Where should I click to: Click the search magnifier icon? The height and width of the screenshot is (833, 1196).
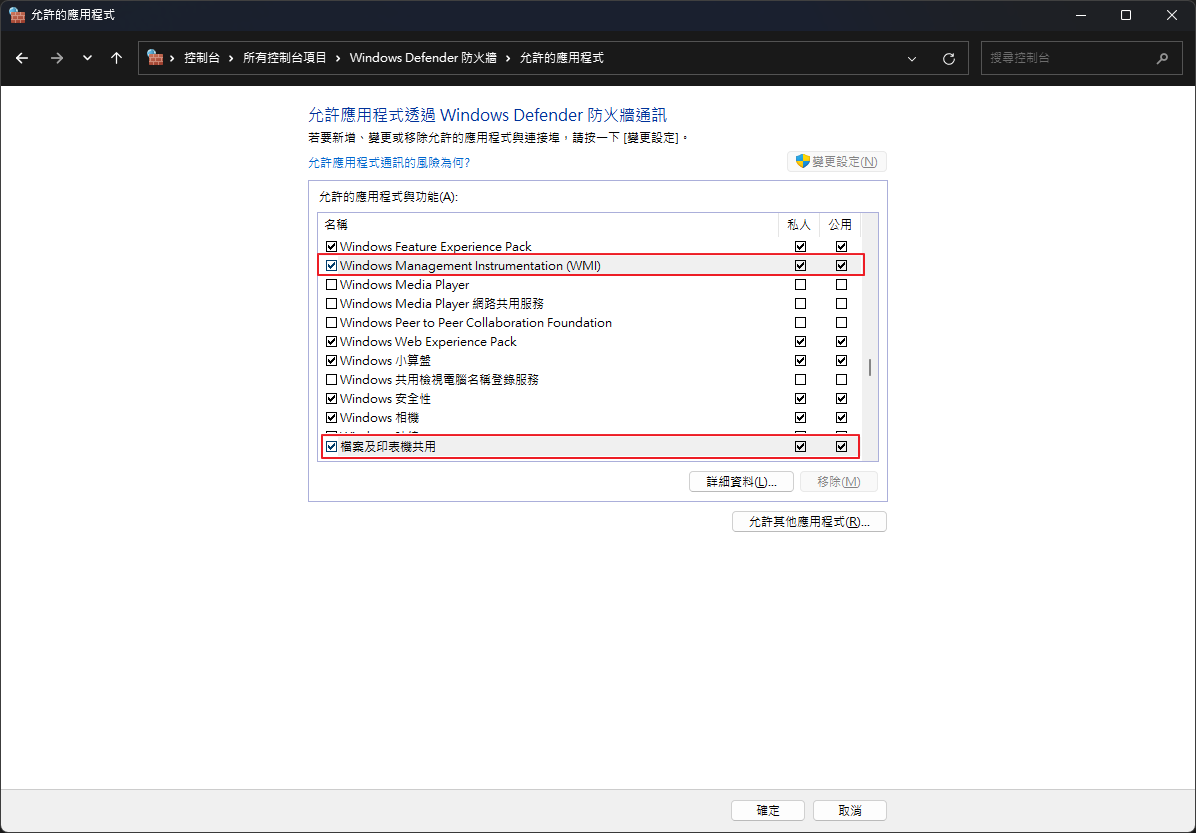click(x=1162, y=58)
